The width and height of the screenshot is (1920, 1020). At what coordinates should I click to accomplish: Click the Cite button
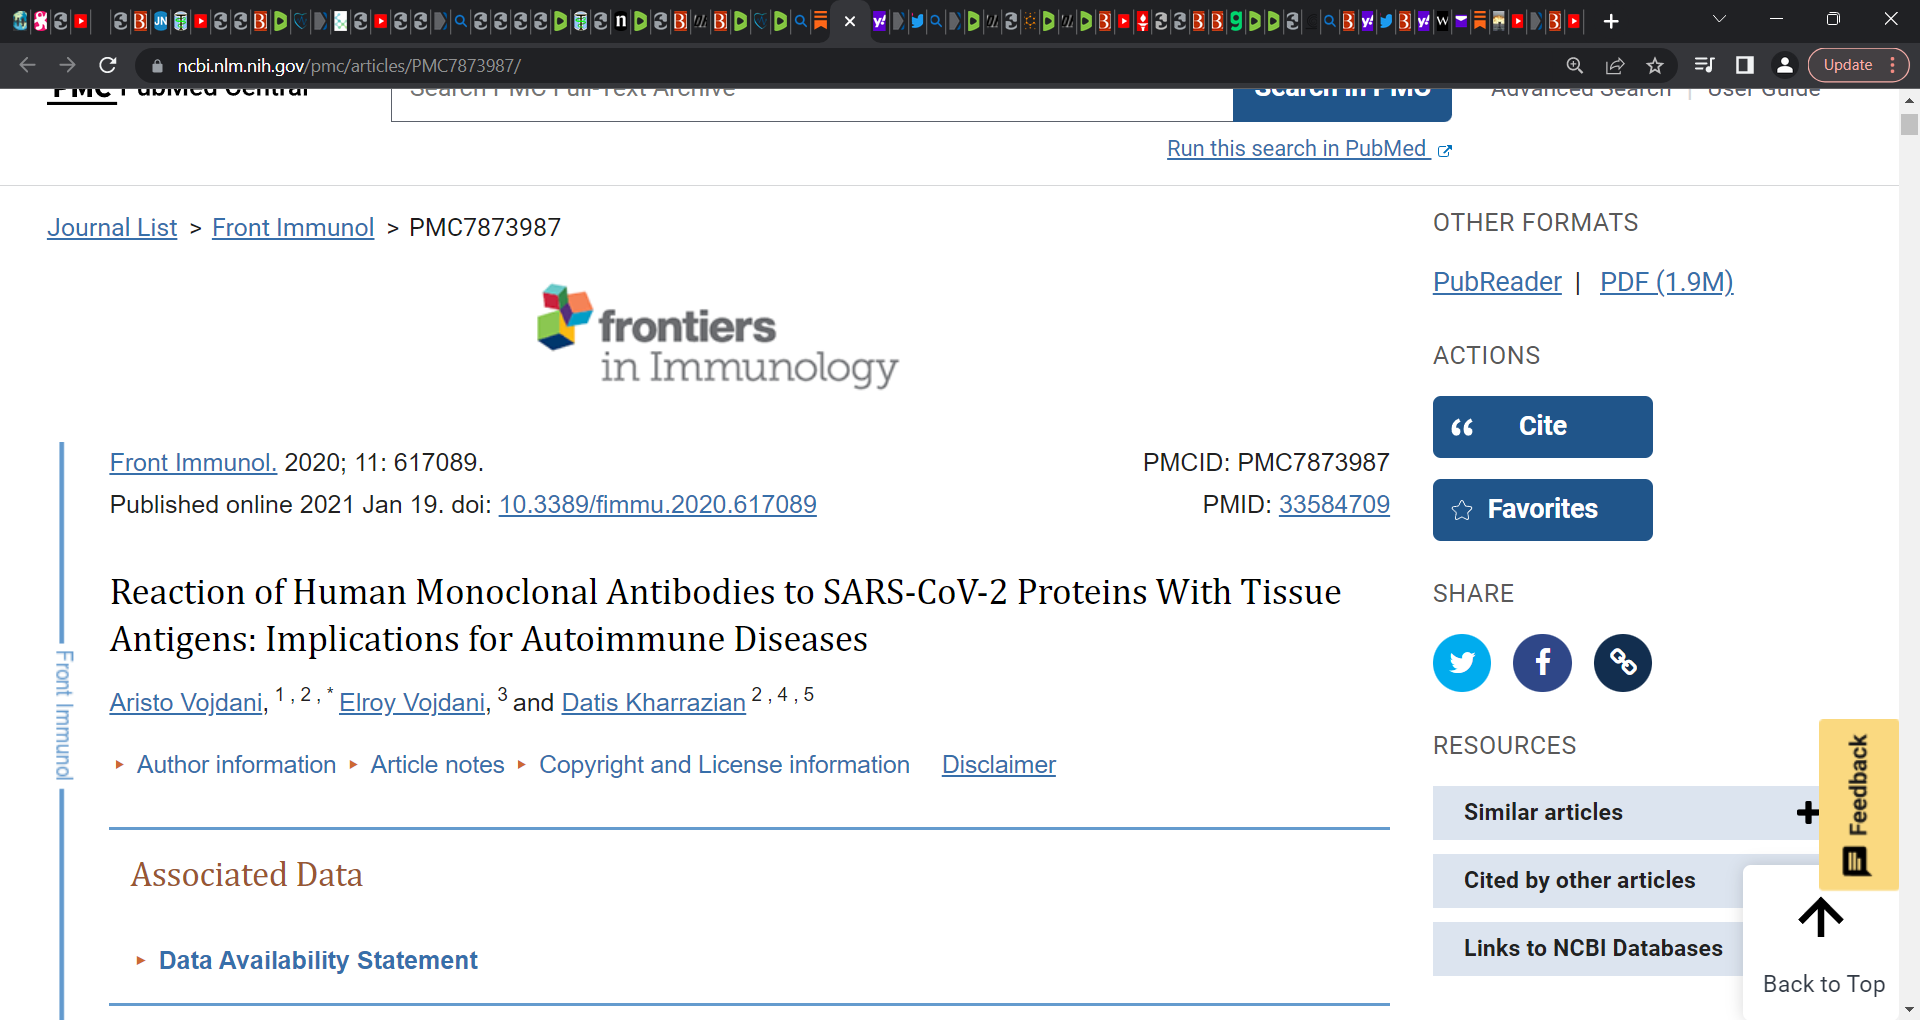1542,427
